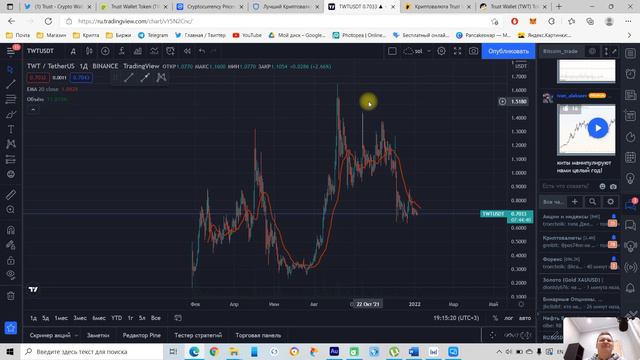Open the 'sol' cloud layout dropdown arrow
Image resolution: width=640 pixels, height=360 pixels.
coord(429,51)
